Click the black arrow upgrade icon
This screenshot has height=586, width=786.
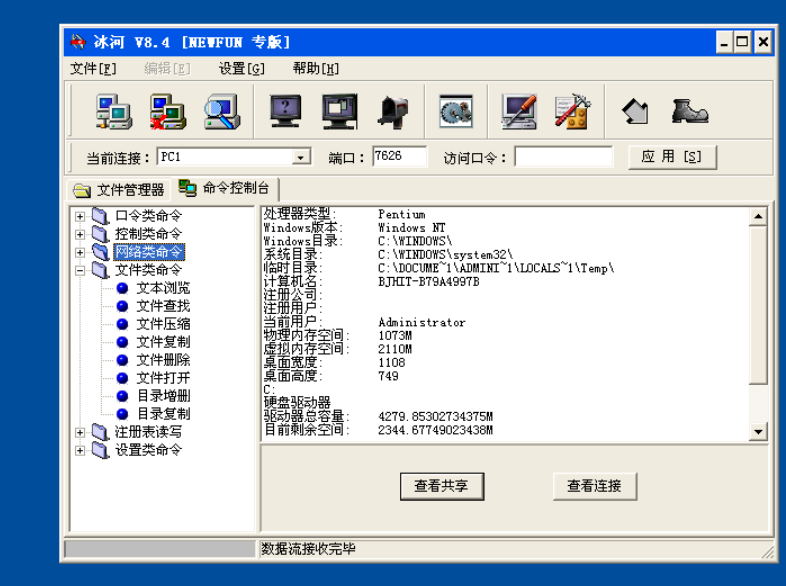point(636,111)
